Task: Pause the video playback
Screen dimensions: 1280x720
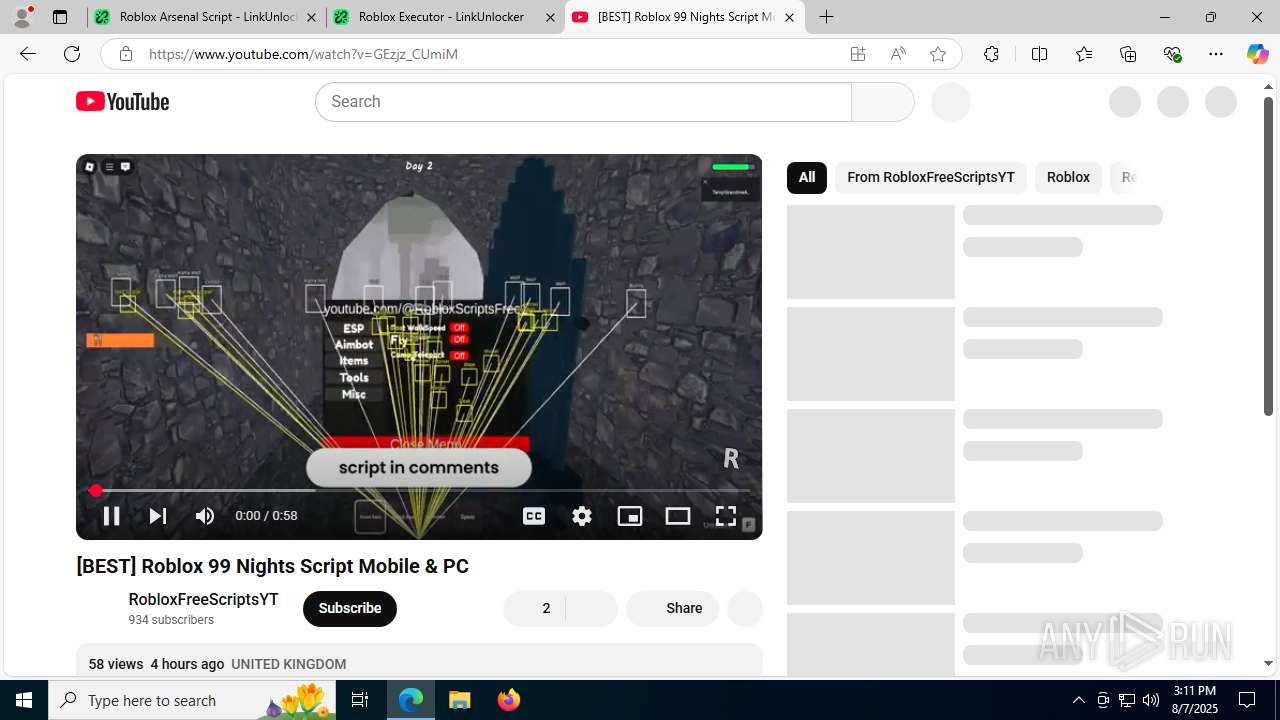Action: [111, 516]
